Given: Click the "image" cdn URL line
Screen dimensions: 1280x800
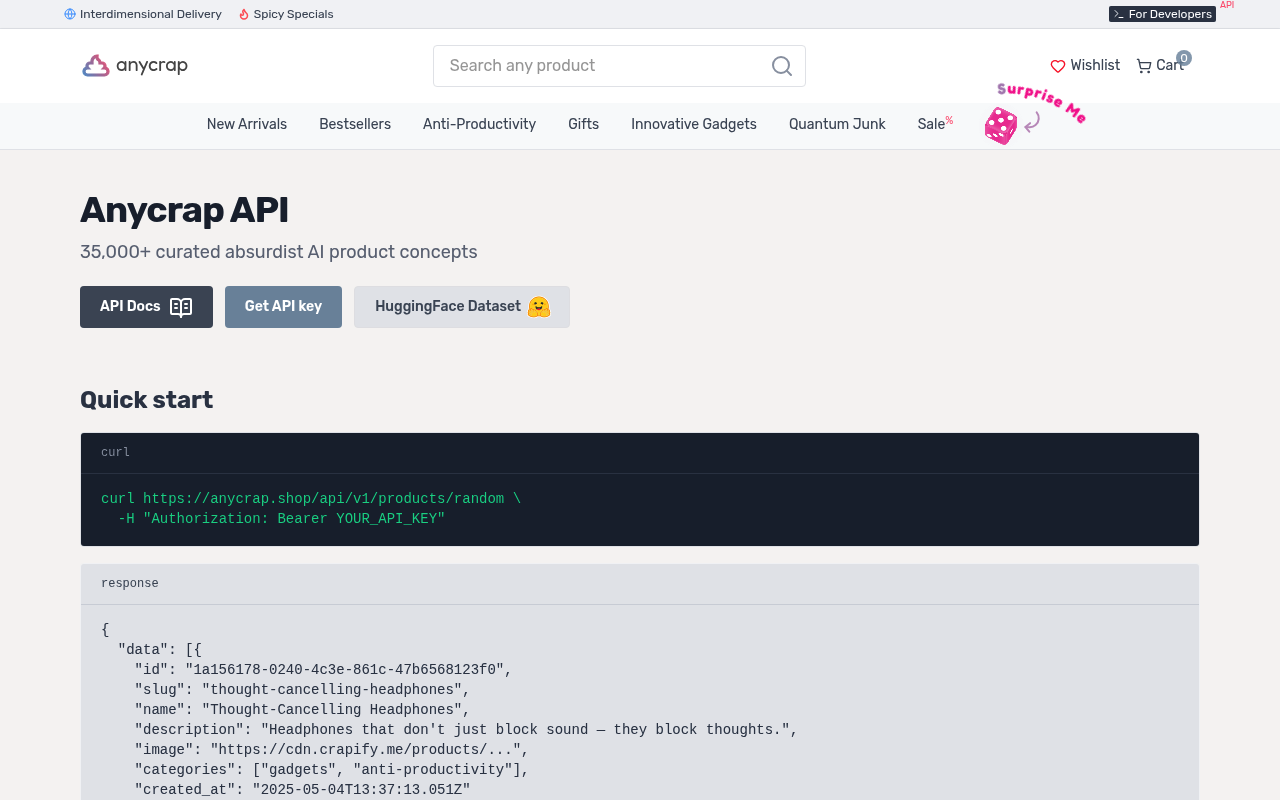Looking at the screenshot, I should click(x=331, y=749).
